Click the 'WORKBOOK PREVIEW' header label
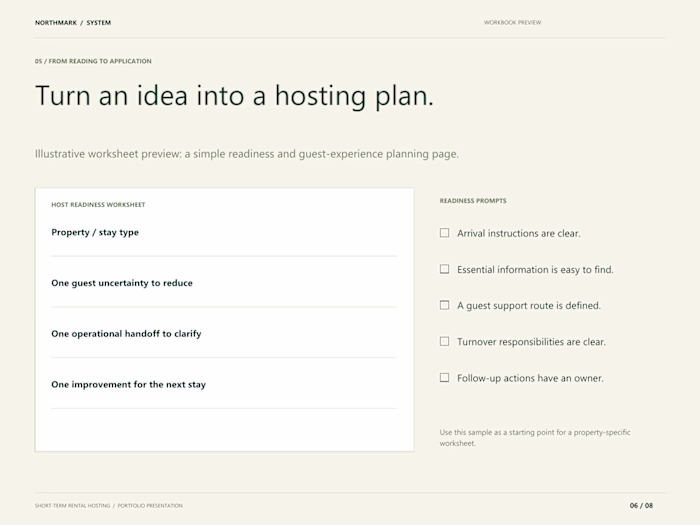 pos(512,22)
